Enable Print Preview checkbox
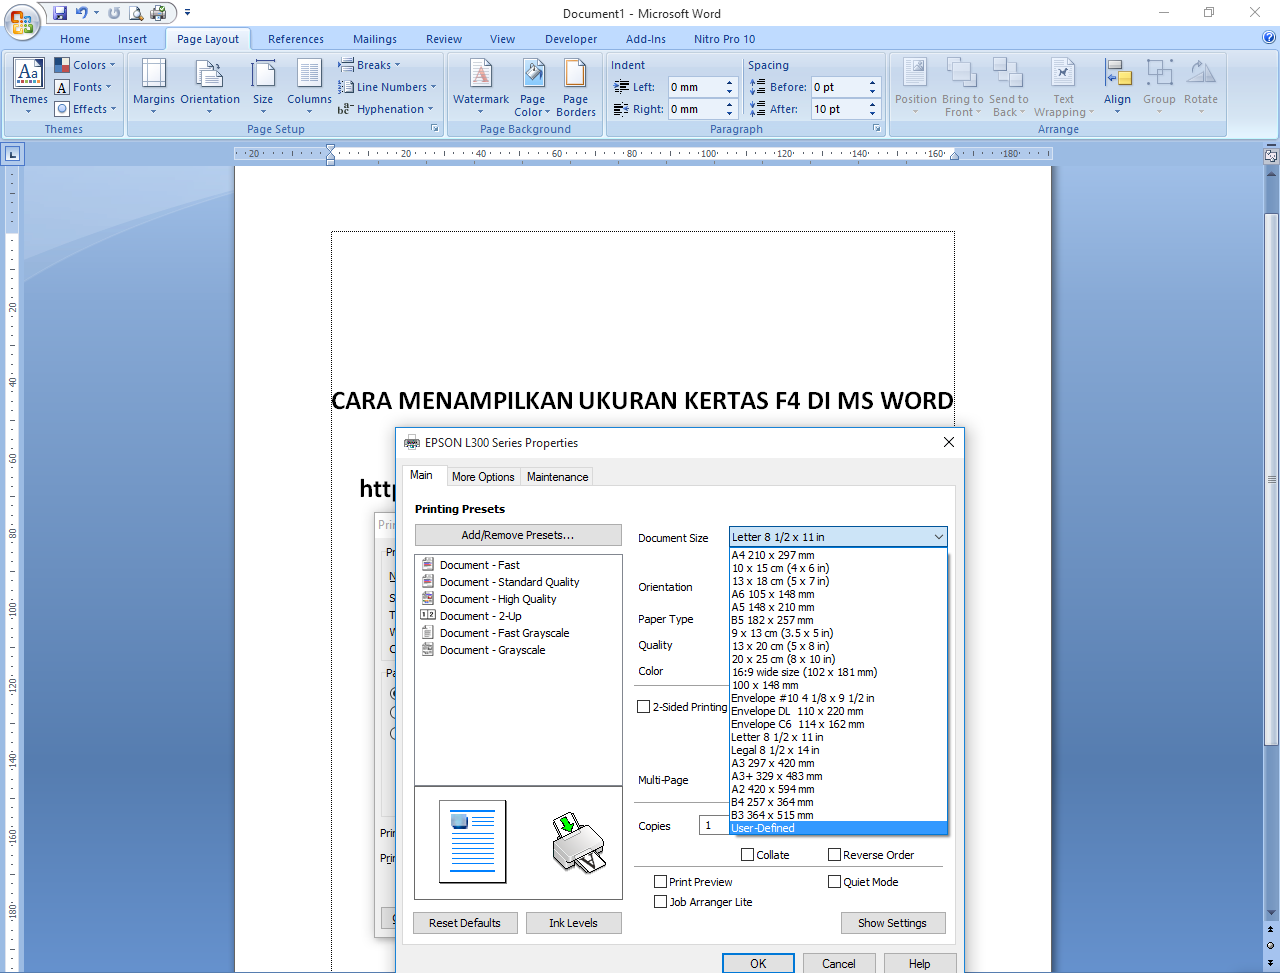This screenshot has height=973, width=1280. tap(660, 882)
